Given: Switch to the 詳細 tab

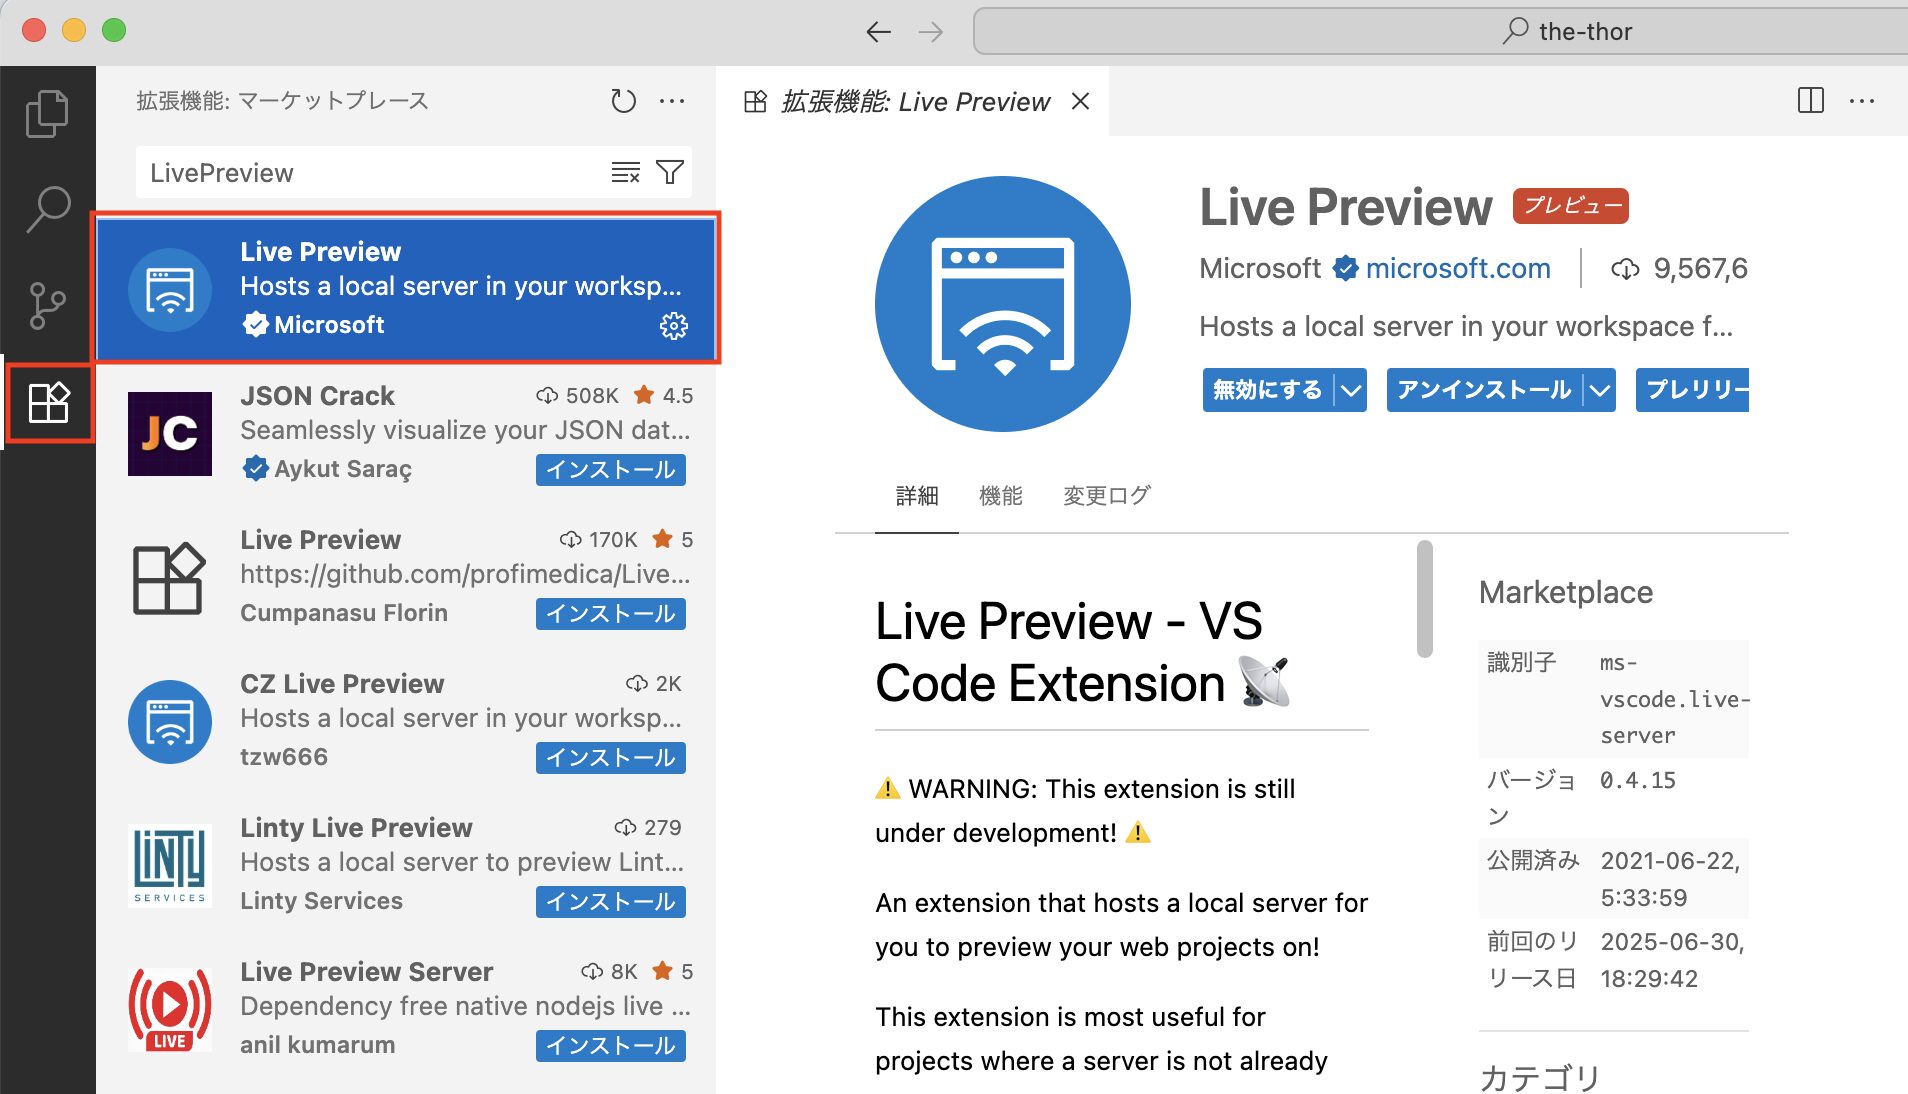Looking at the screenshot, I should point(917,496).
